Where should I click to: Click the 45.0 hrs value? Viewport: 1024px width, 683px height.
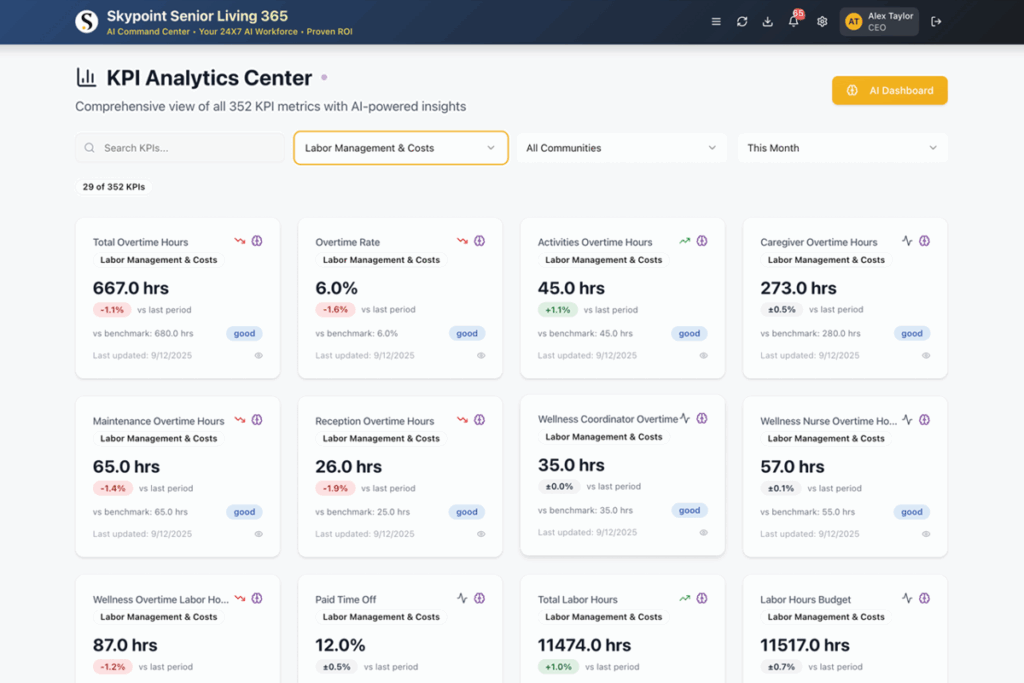(571, 288)
